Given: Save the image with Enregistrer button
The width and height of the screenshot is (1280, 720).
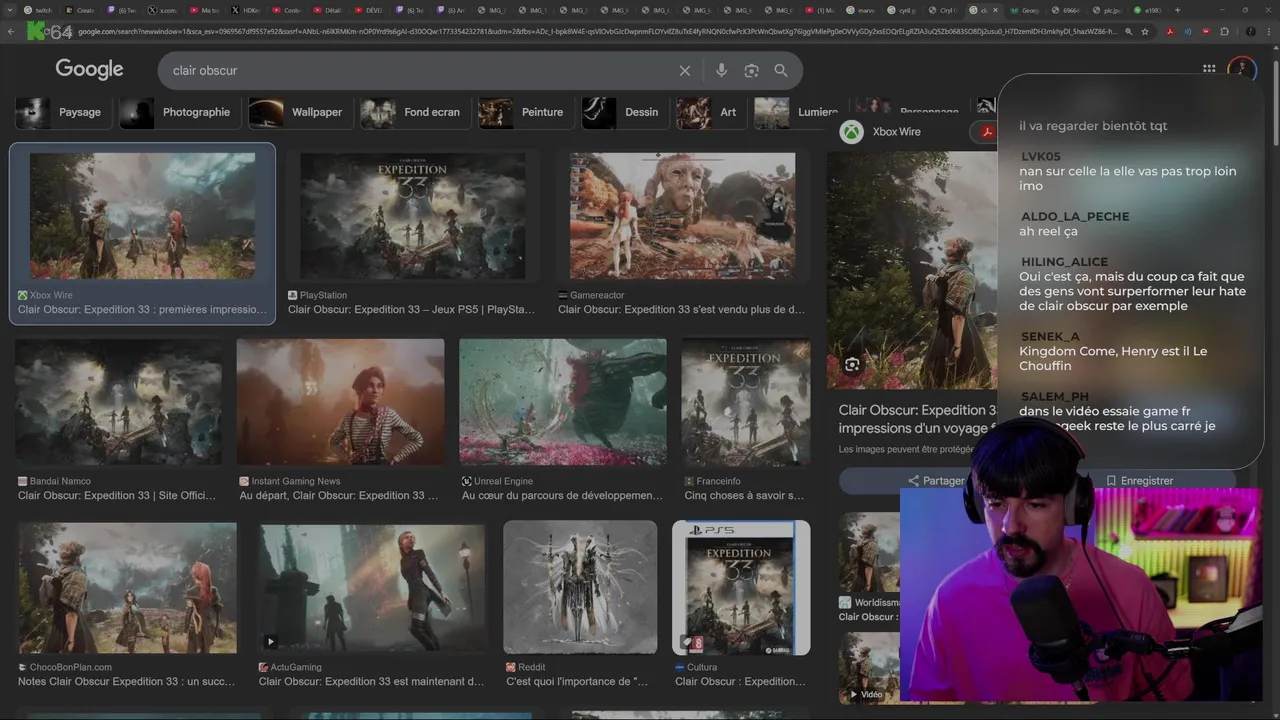Looking at the screenshot, I should pyautogui.click(x=1139, y=481).
